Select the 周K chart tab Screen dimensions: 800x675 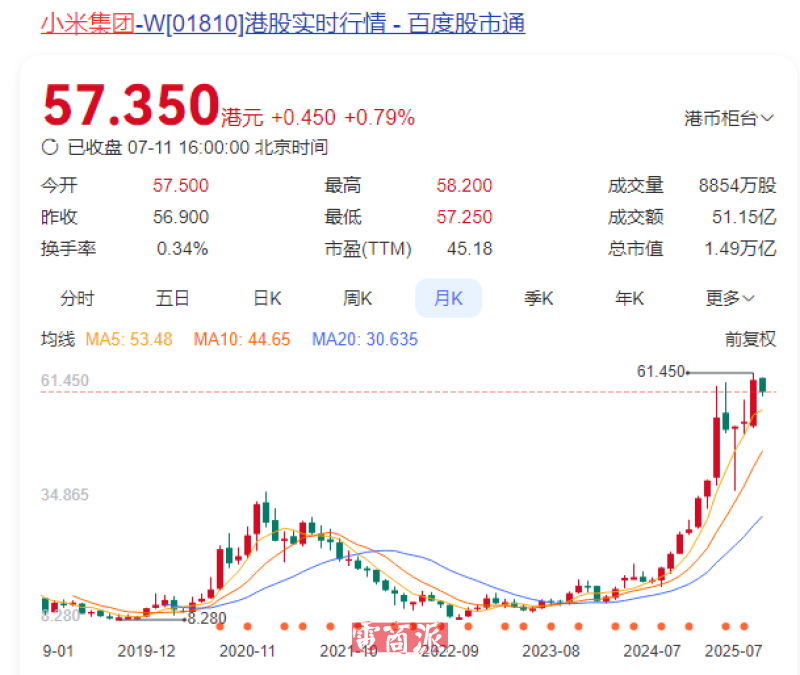coord(358,298)
